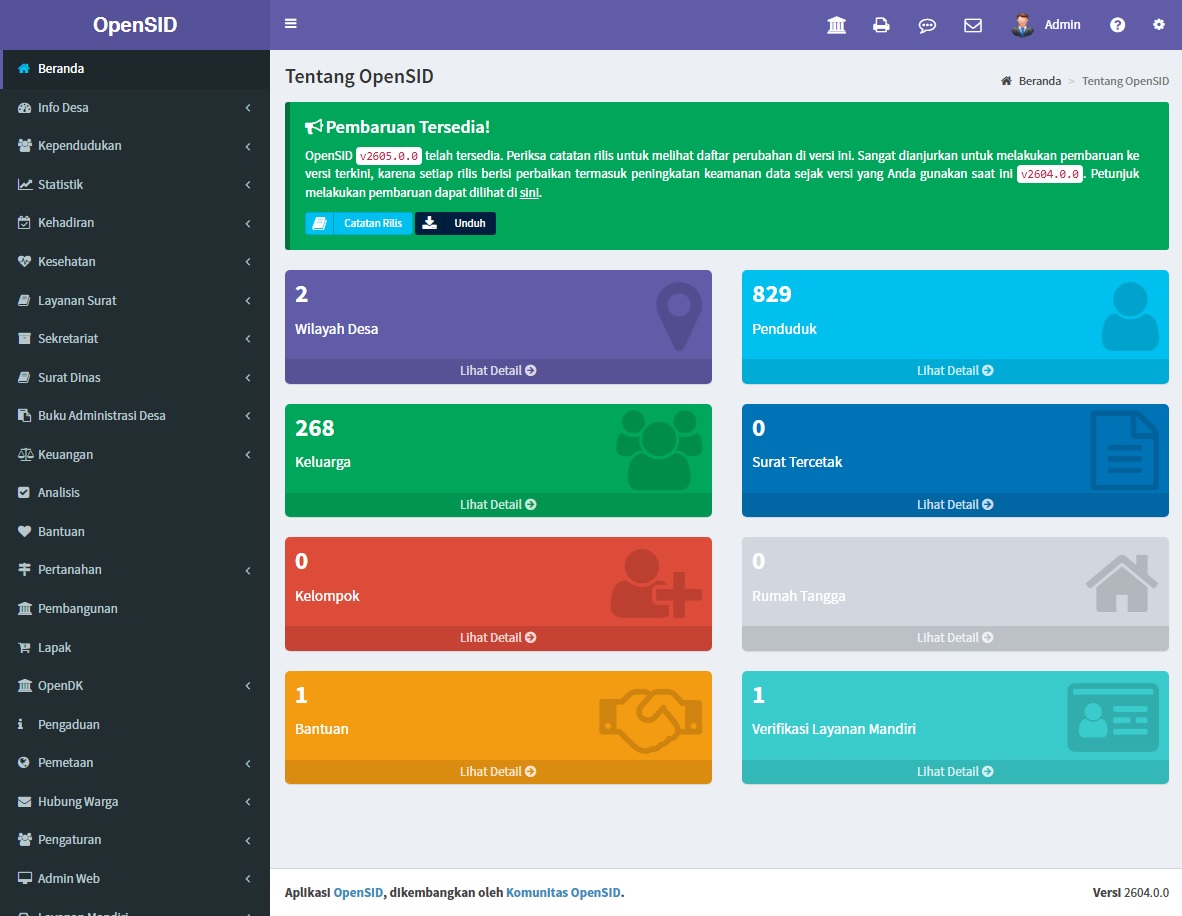The height and width of the screenshot is (916, 1182).
Task: Follow the 'sini' update instructions link
Action: (x=529, y=193)
